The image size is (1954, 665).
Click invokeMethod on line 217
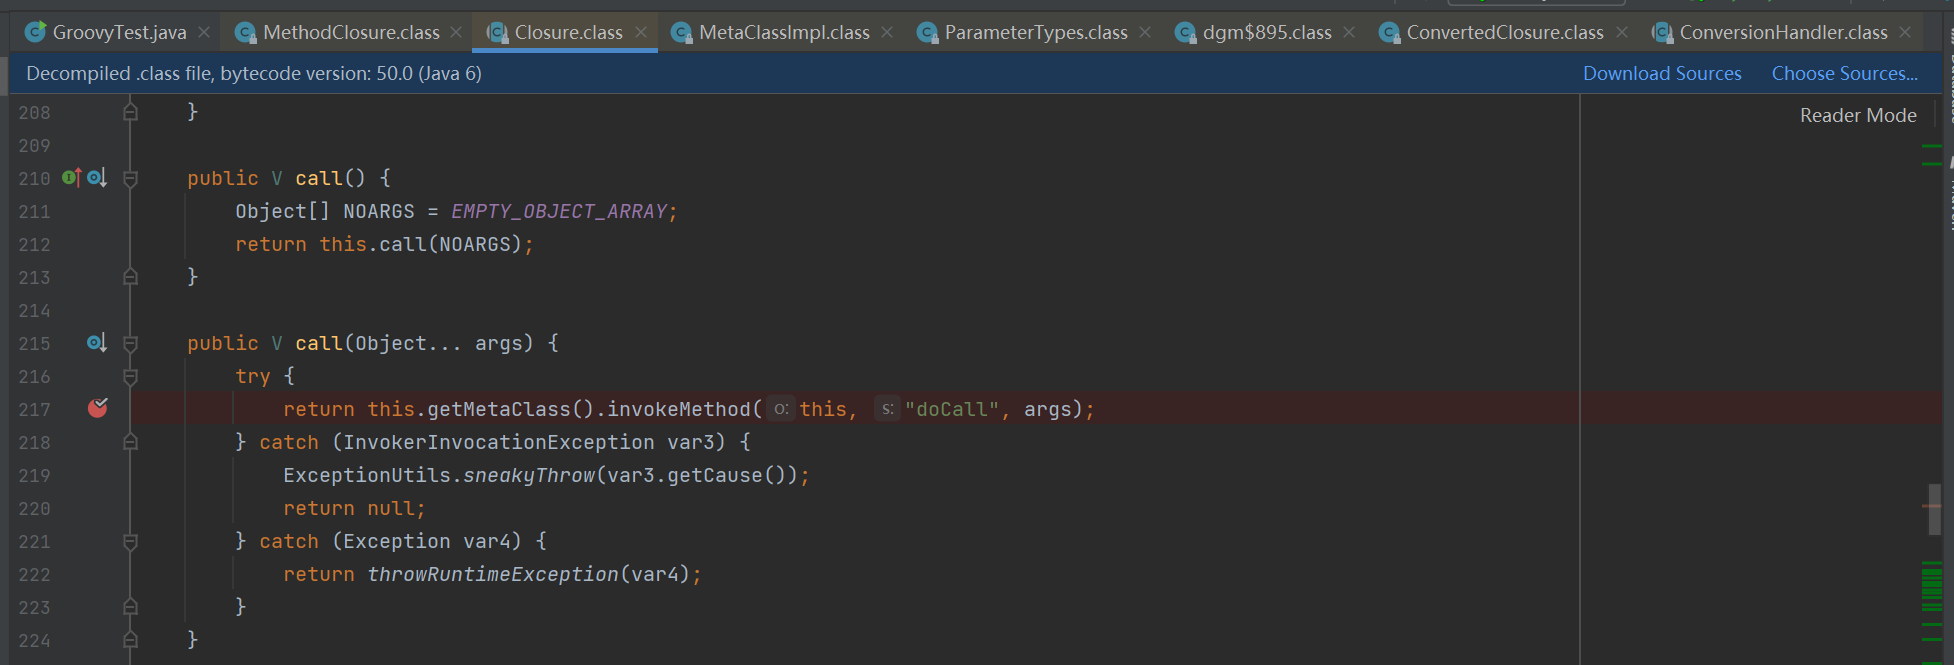coord(679,409)
